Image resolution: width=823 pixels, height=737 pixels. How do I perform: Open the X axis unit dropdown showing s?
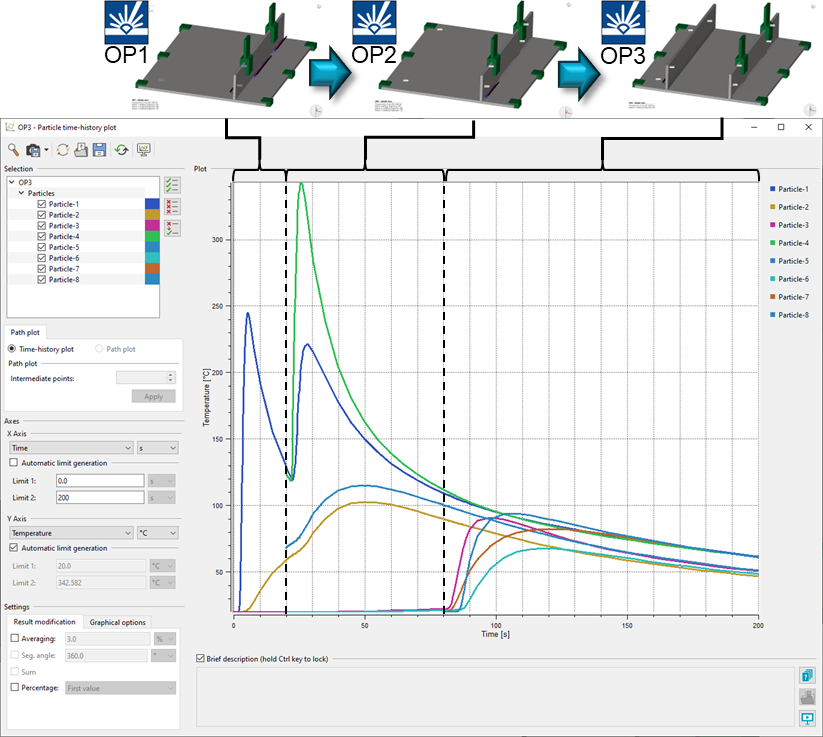tap(157, 448)
